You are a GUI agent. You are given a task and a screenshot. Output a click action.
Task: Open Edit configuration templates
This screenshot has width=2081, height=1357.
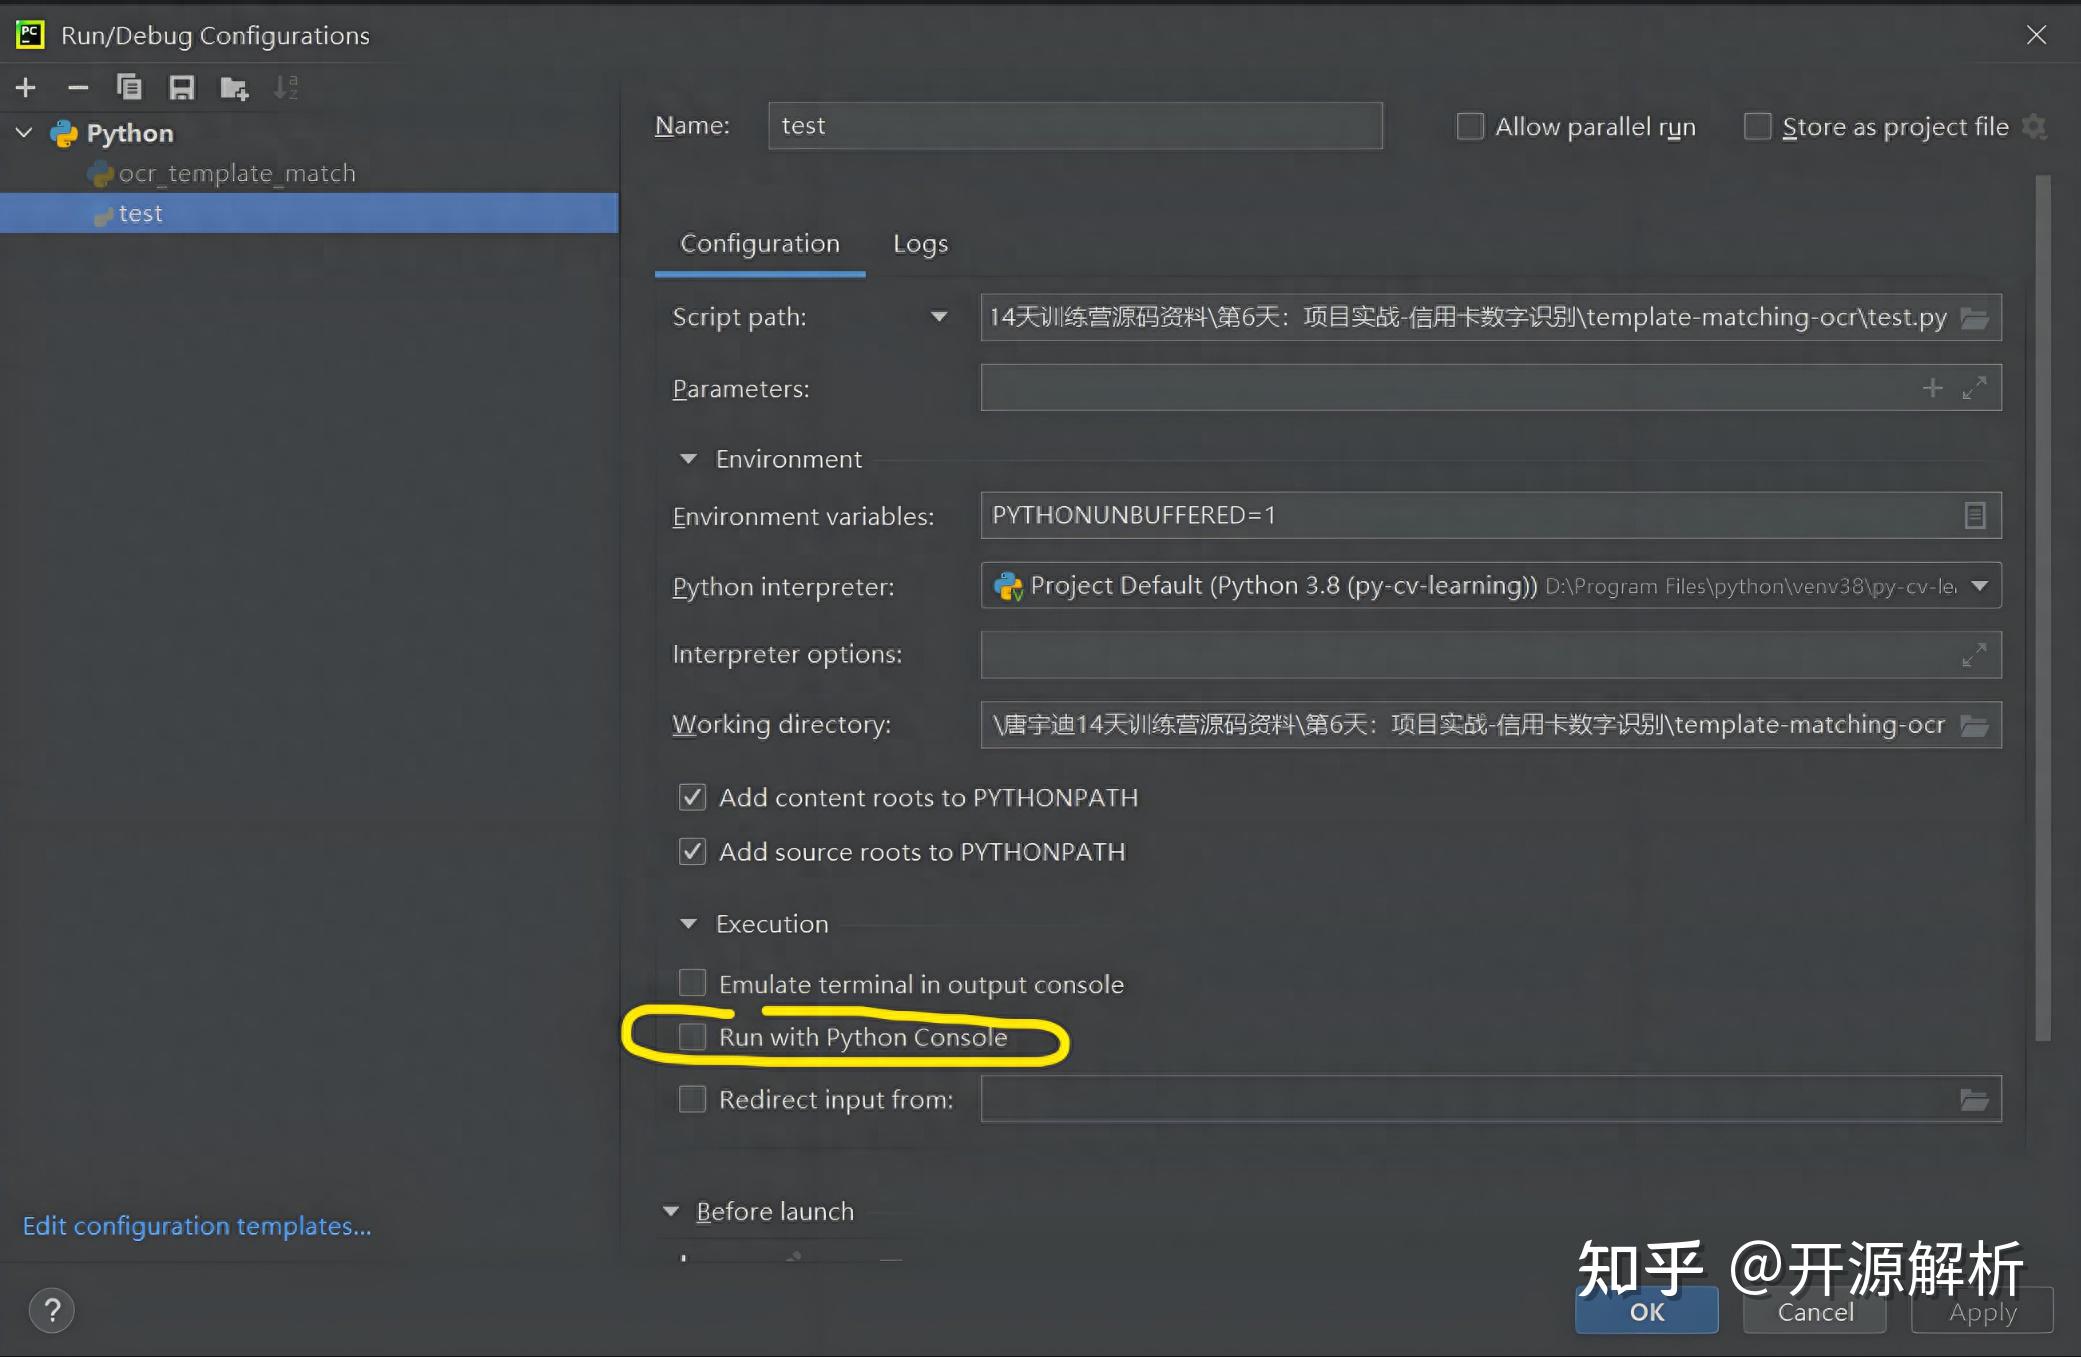(x=196, y=1225)
